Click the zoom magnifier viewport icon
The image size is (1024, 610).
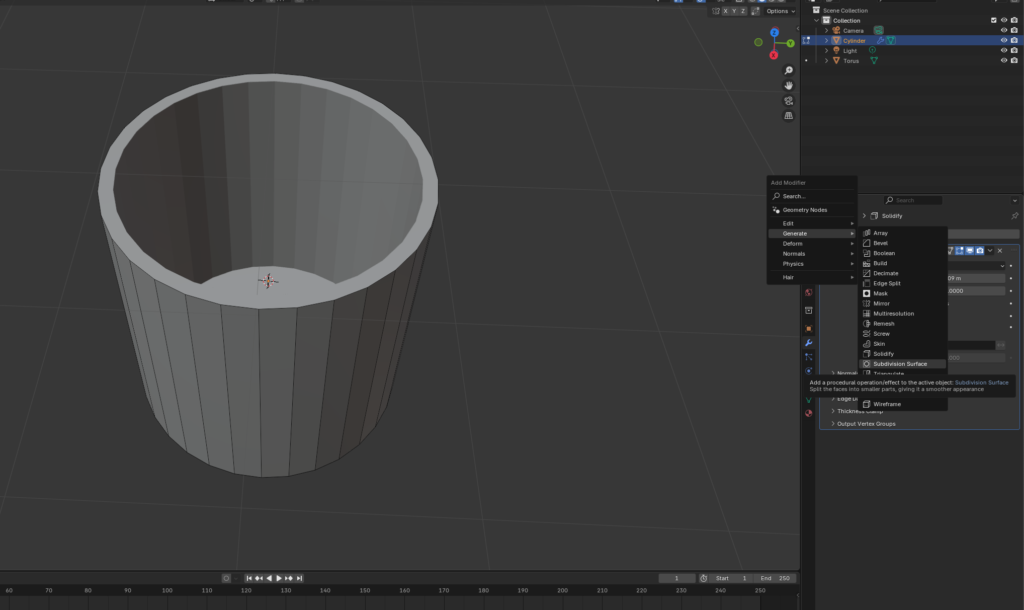(789, 71)
